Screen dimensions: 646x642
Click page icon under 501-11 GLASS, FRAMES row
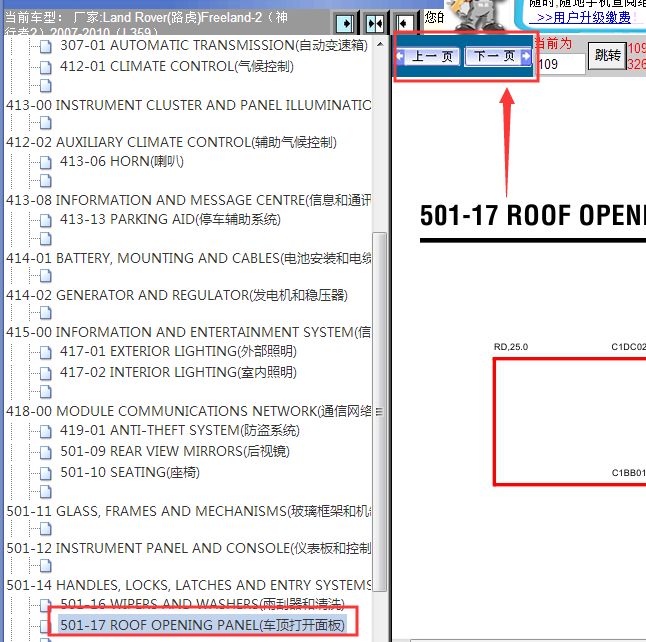point(46,529)
